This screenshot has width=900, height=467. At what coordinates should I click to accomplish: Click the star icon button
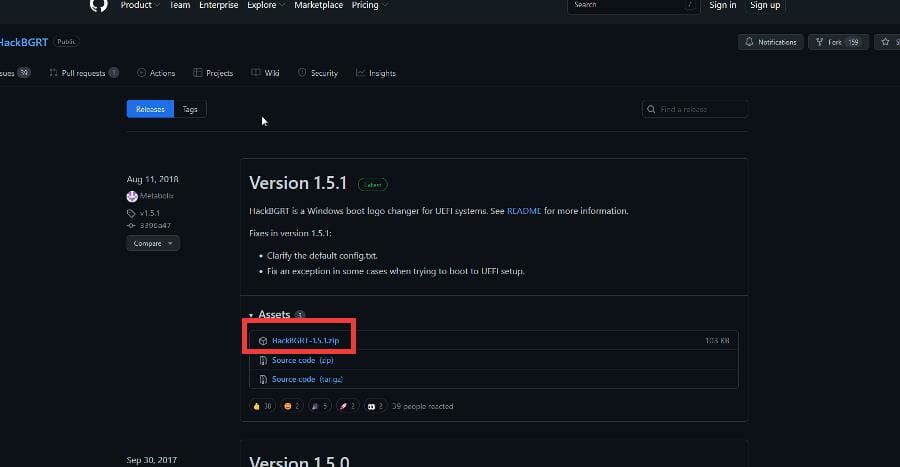click(887, 42)
